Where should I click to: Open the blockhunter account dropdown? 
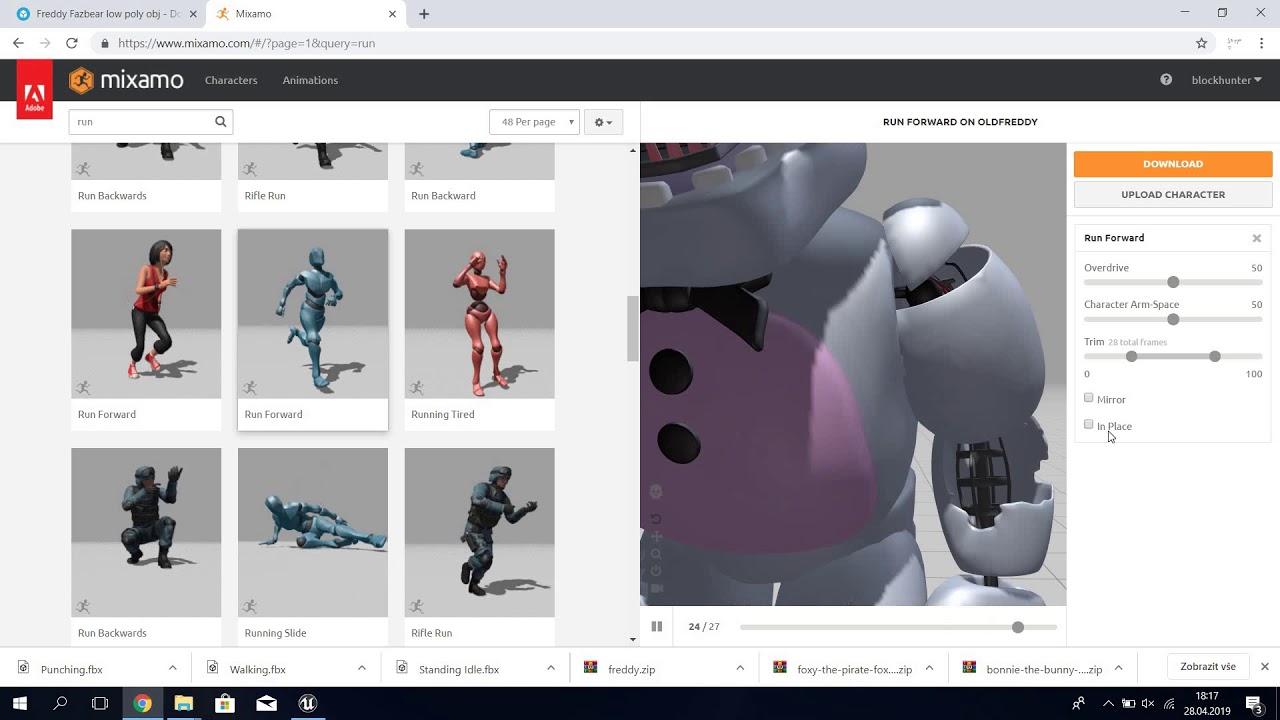click(x=1226, y=80)
